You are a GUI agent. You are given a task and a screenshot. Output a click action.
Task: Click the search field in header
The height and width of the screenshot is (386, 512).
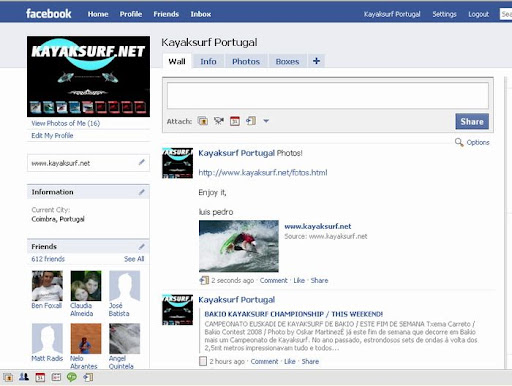[x=506, y=14]
